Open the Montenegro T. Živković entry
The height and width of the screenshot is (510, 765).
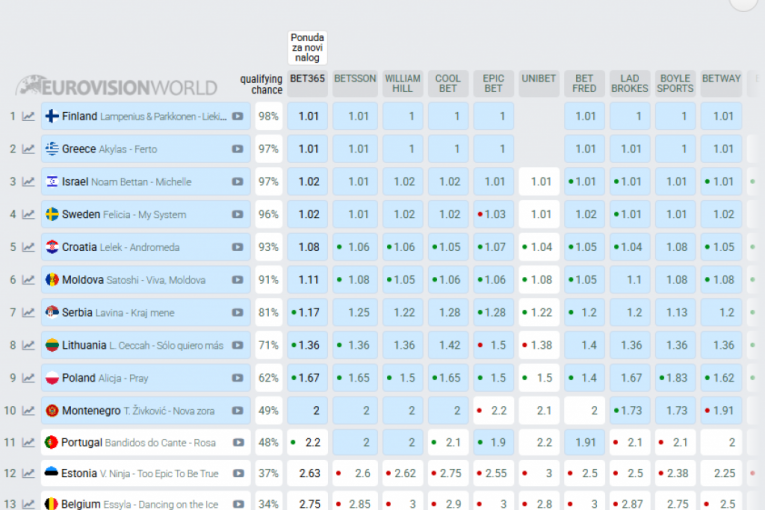145,410
